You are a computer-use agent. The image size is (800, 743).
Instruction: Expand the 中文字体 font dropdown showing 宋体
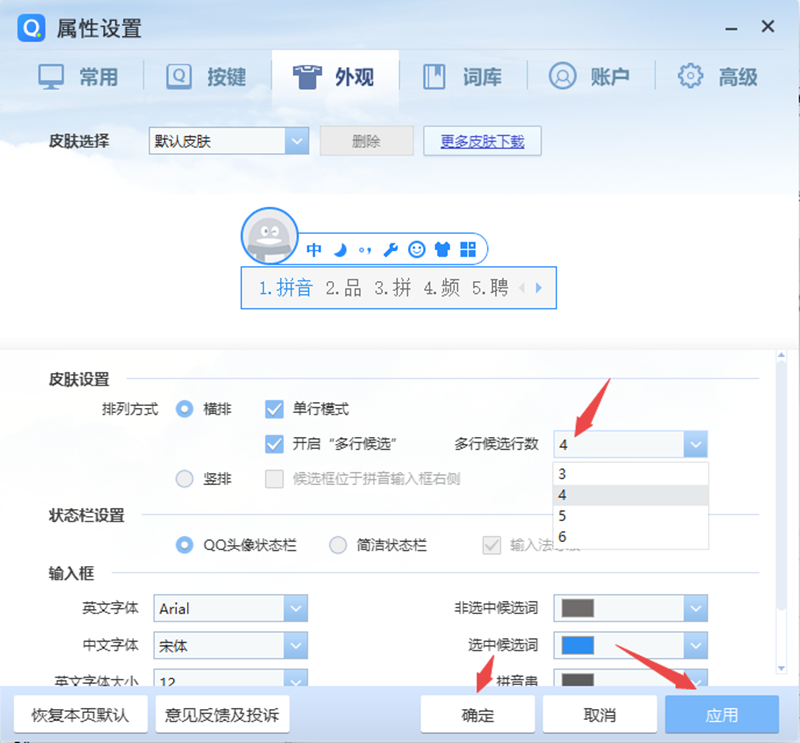pyautogui.click(x=295, y=645)
